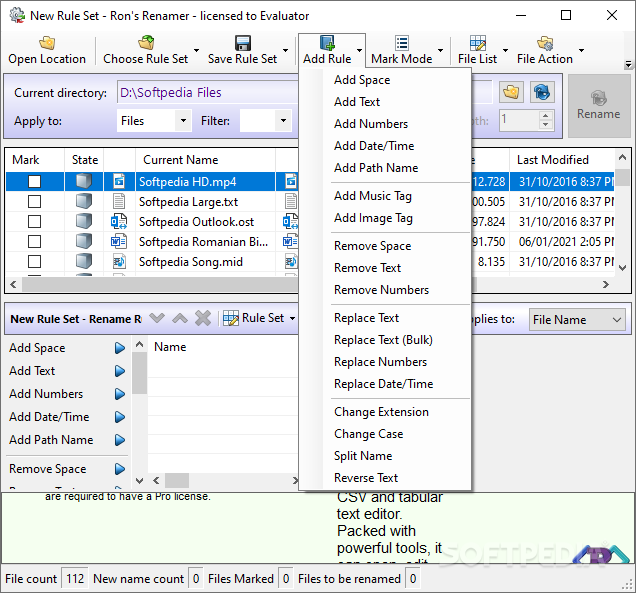Click the blue arrow next to Add Path Name
This screenshot has width=636, height=593.
coord(120,440)
